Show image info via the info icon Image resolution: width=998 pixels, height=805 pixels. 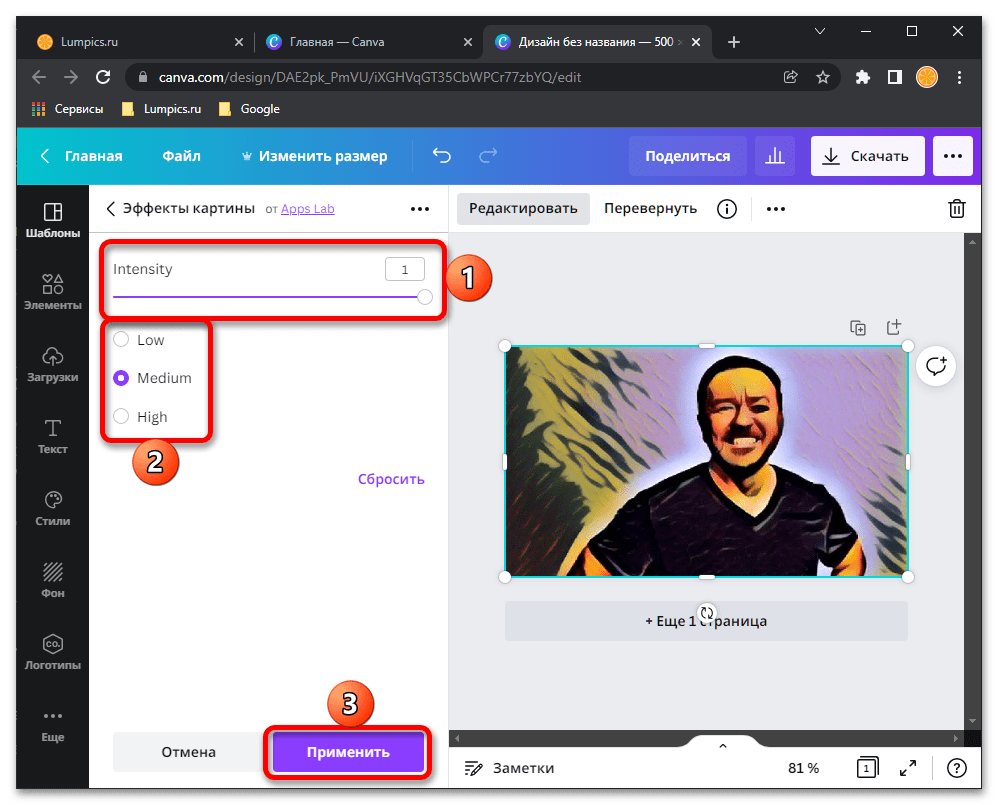(x=727, y=209)
